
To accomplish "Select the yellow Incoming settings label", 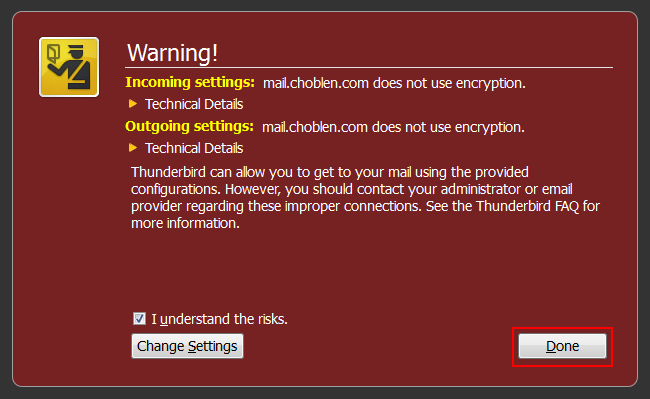I will [x=190, y=82].
